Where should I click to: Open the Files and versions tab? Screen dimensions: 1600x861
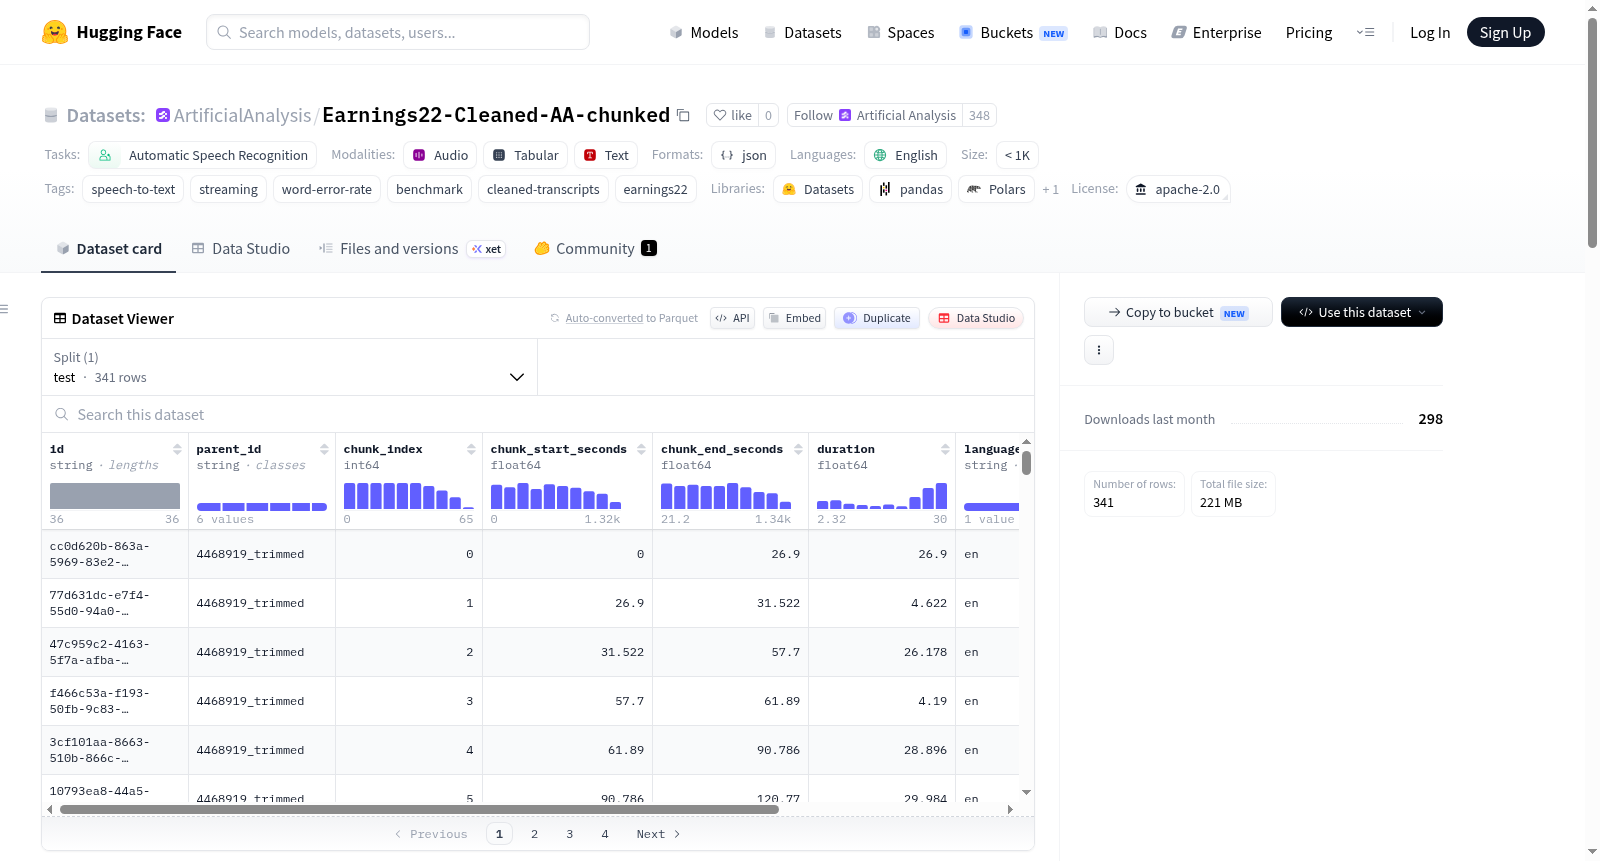pyautogui.click(x=412, y=249)
